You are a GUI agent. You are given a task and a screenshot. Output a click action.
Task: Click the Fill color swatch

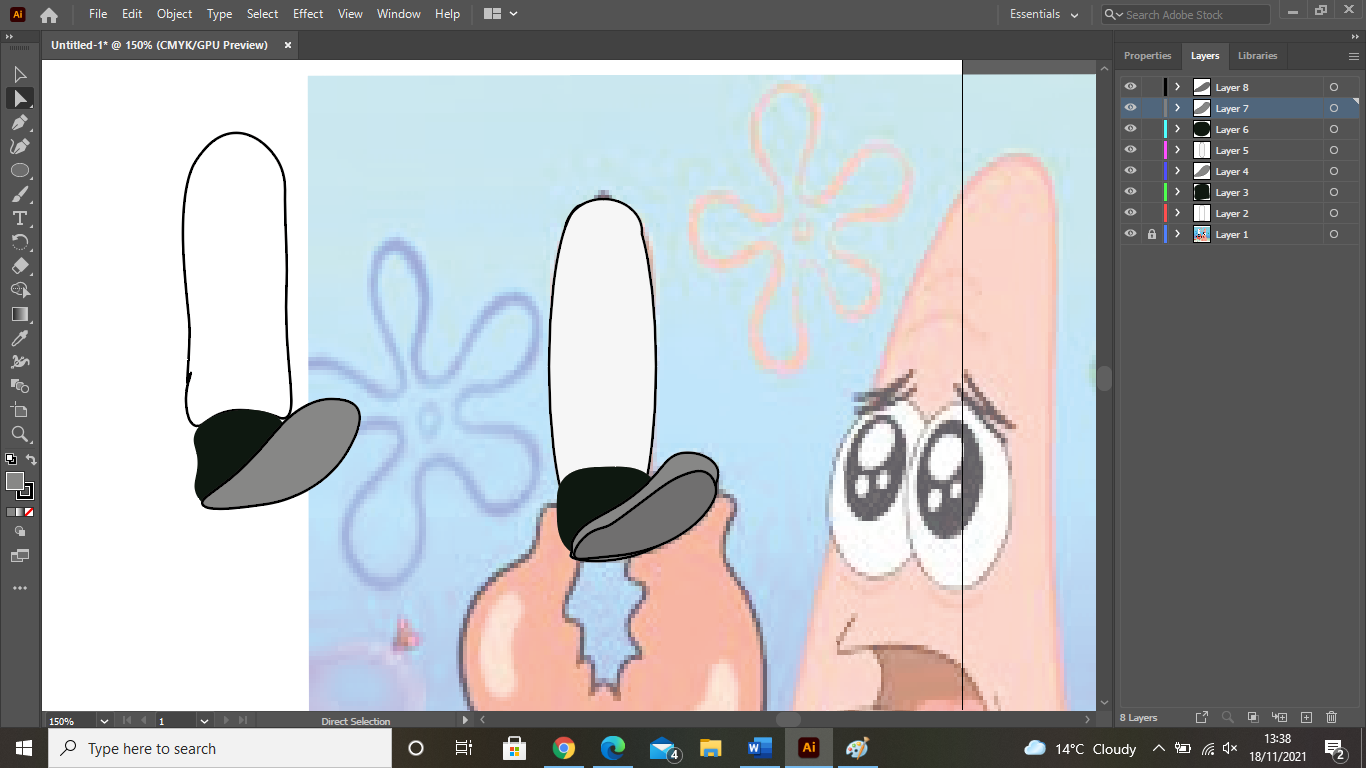coord(15,482)
